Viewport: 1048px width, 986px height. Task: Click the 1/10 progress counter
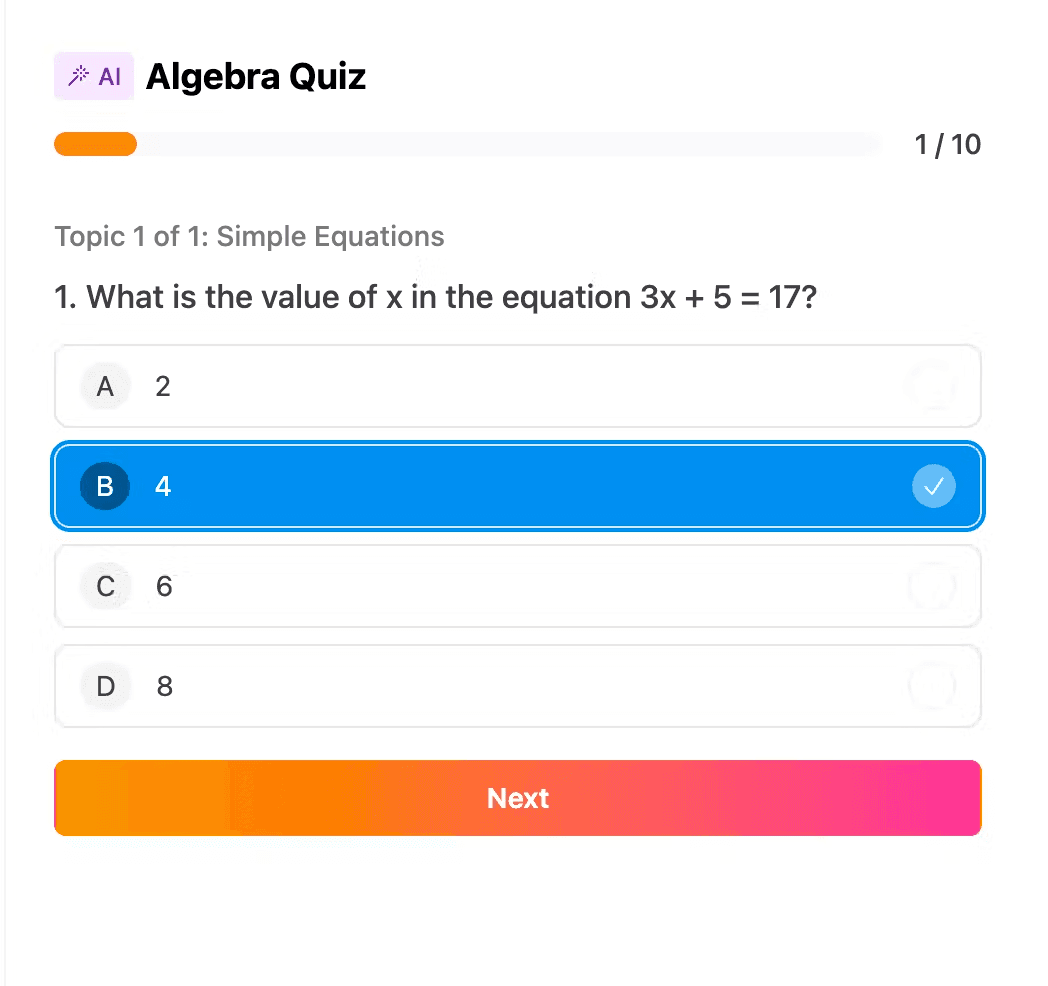[947, 144]
